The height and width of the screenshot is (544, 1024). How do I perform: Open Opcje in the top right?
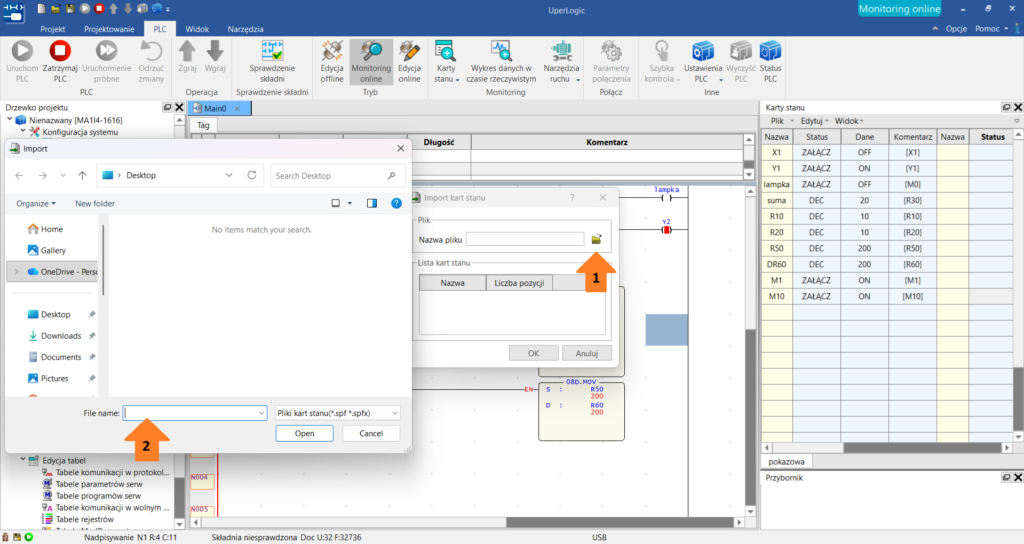pos(956,29)
